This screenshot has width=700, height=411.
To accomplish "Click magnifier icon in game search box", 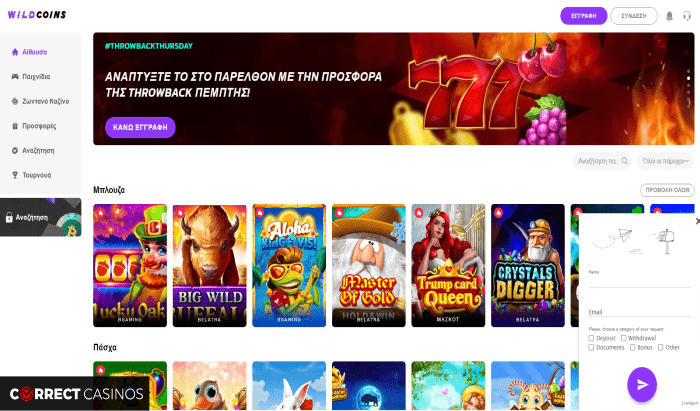I will (625, 161).
